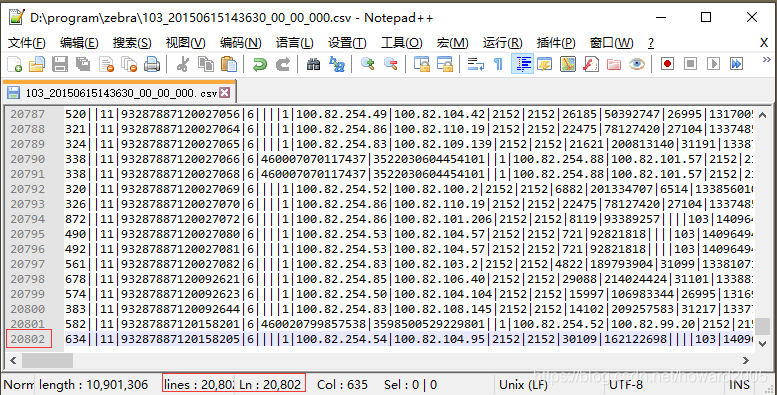Toggle synchronized horizontal scrolling icon
Screen dimensions: 777x395
[444, 64]
